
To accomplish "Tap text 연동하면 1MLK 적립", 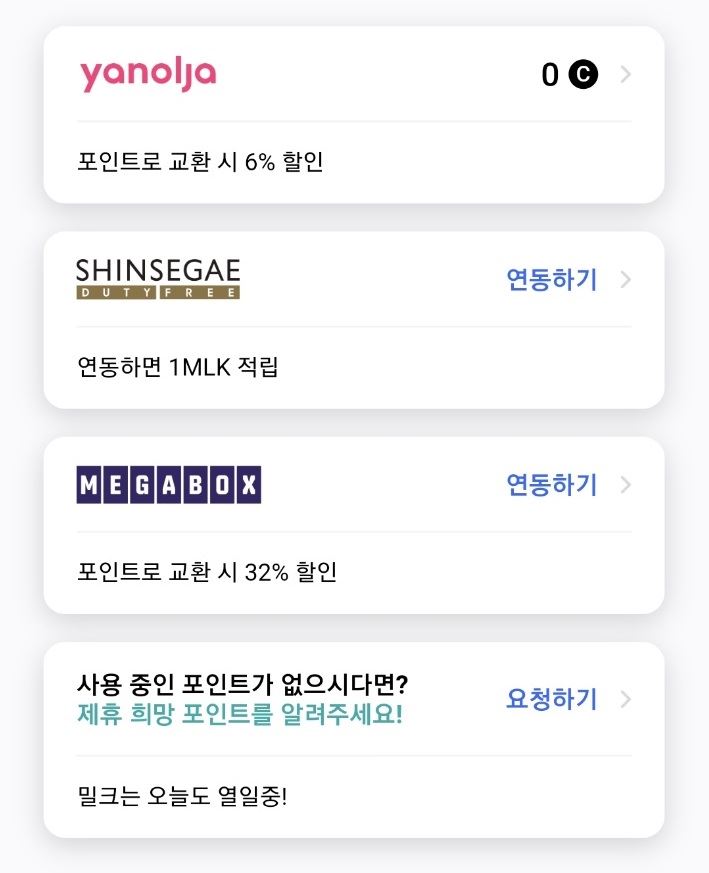I will pos(178,367).
